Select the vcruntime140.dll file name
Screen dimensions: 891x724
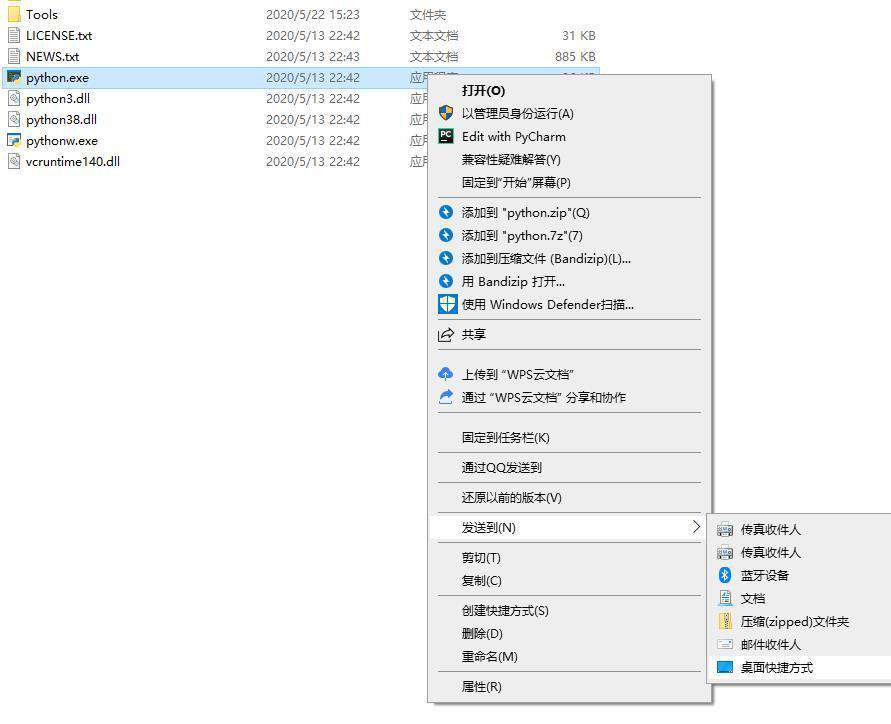pos(73,161)
